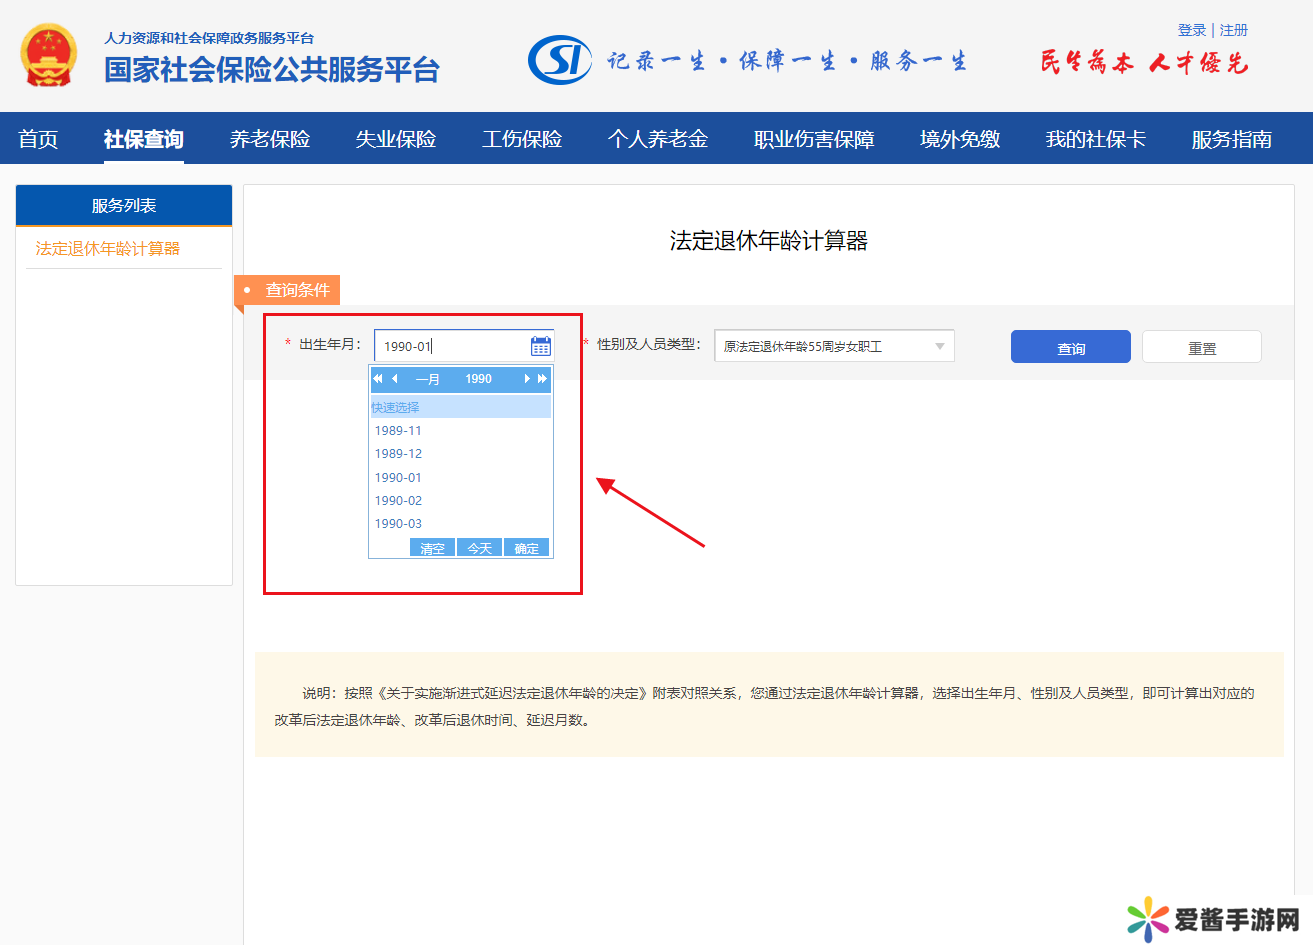The width and height of the screenshot is (1313, 945).
Task: Choose 1990-02 from quick selection list
Action: (x=398, y=501)
